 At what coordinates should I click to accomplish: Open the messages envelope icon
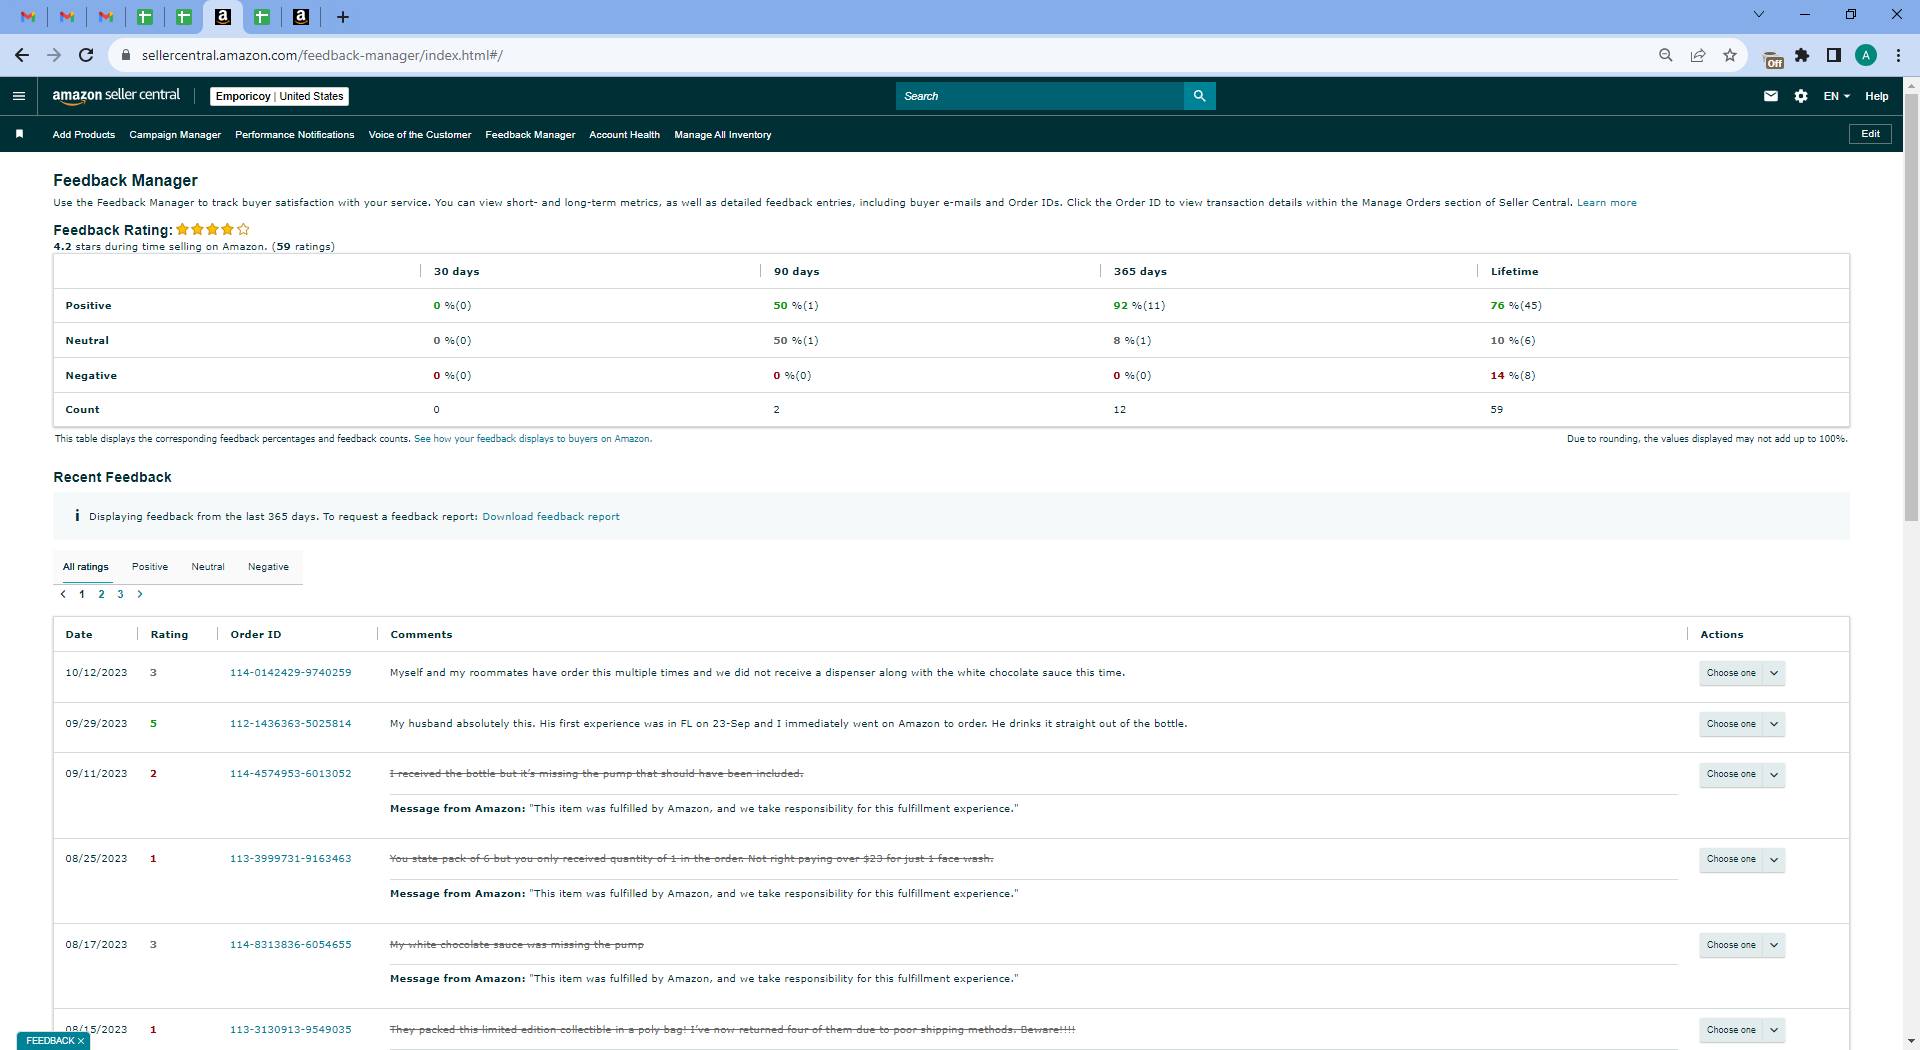click(1771, 96)
